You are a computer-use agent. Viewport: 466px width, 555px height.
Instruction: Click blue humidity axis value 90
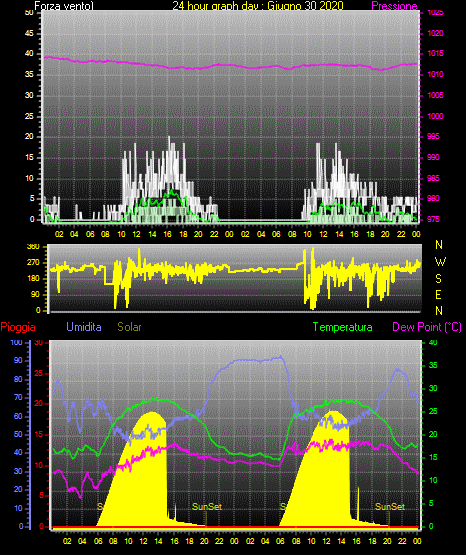pyautogui.click(x=18, y=360)
